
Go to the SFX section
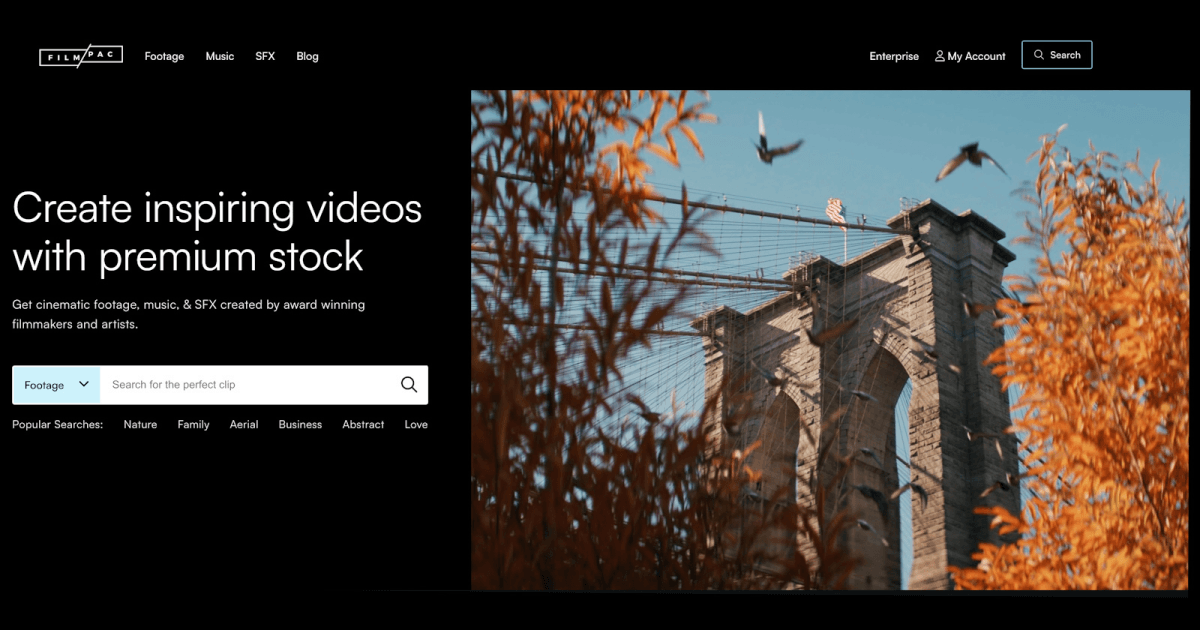coord(265,56)
